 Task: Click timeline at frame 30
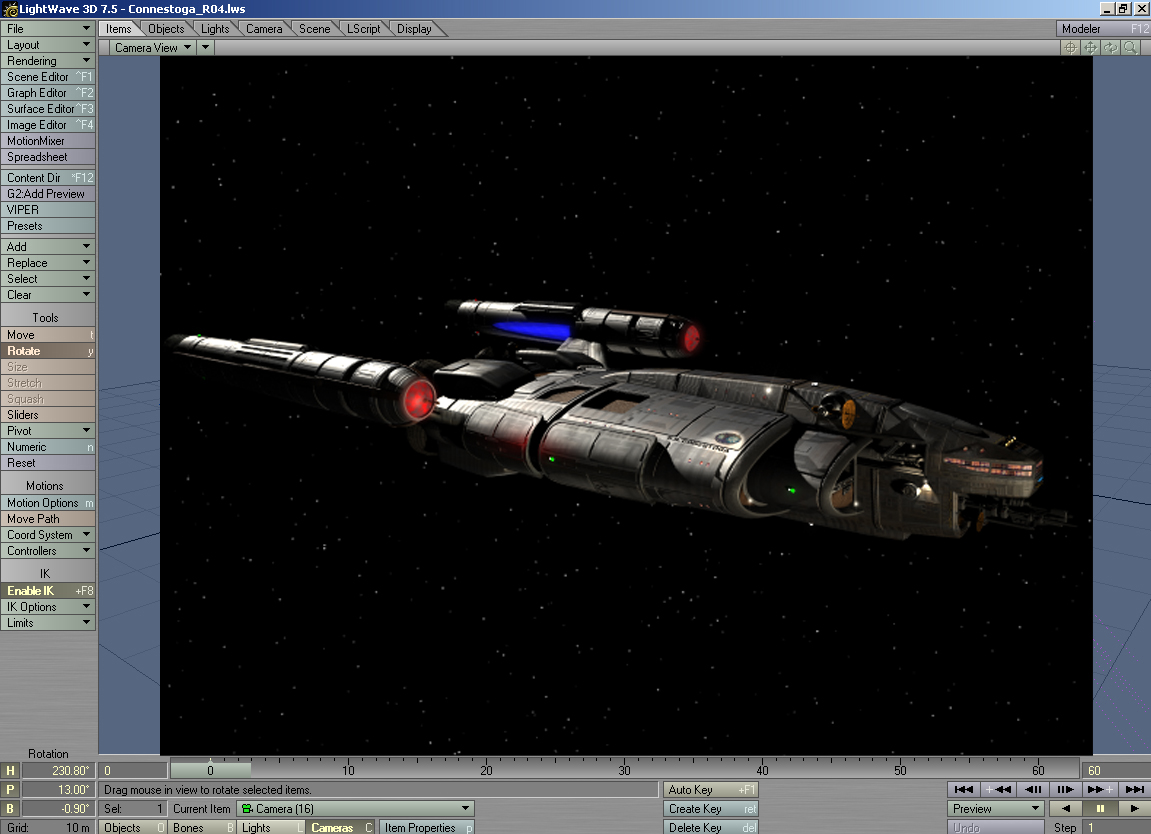click(625, 770)
